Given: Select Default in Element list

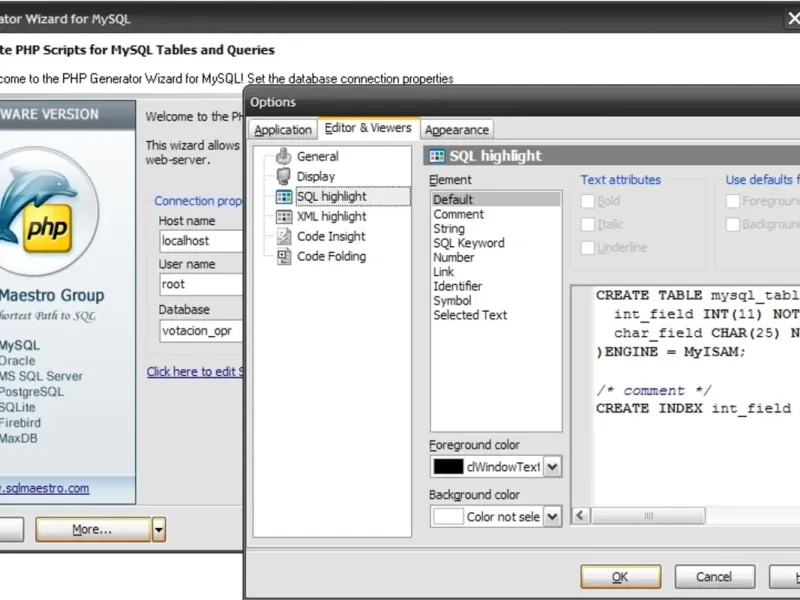Looking at the screenshot, I should (x=496, y=199).
